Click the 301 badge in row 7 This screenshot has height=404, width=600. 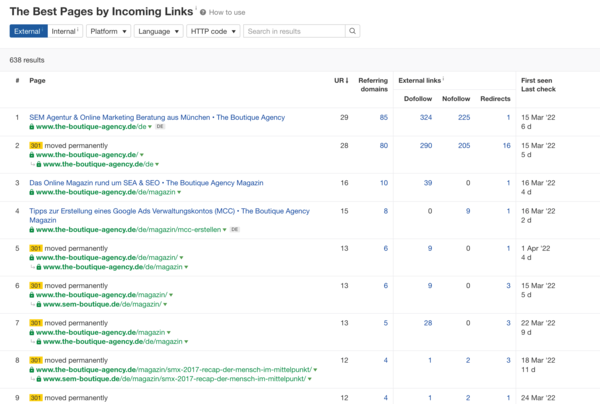coord(36,323)
